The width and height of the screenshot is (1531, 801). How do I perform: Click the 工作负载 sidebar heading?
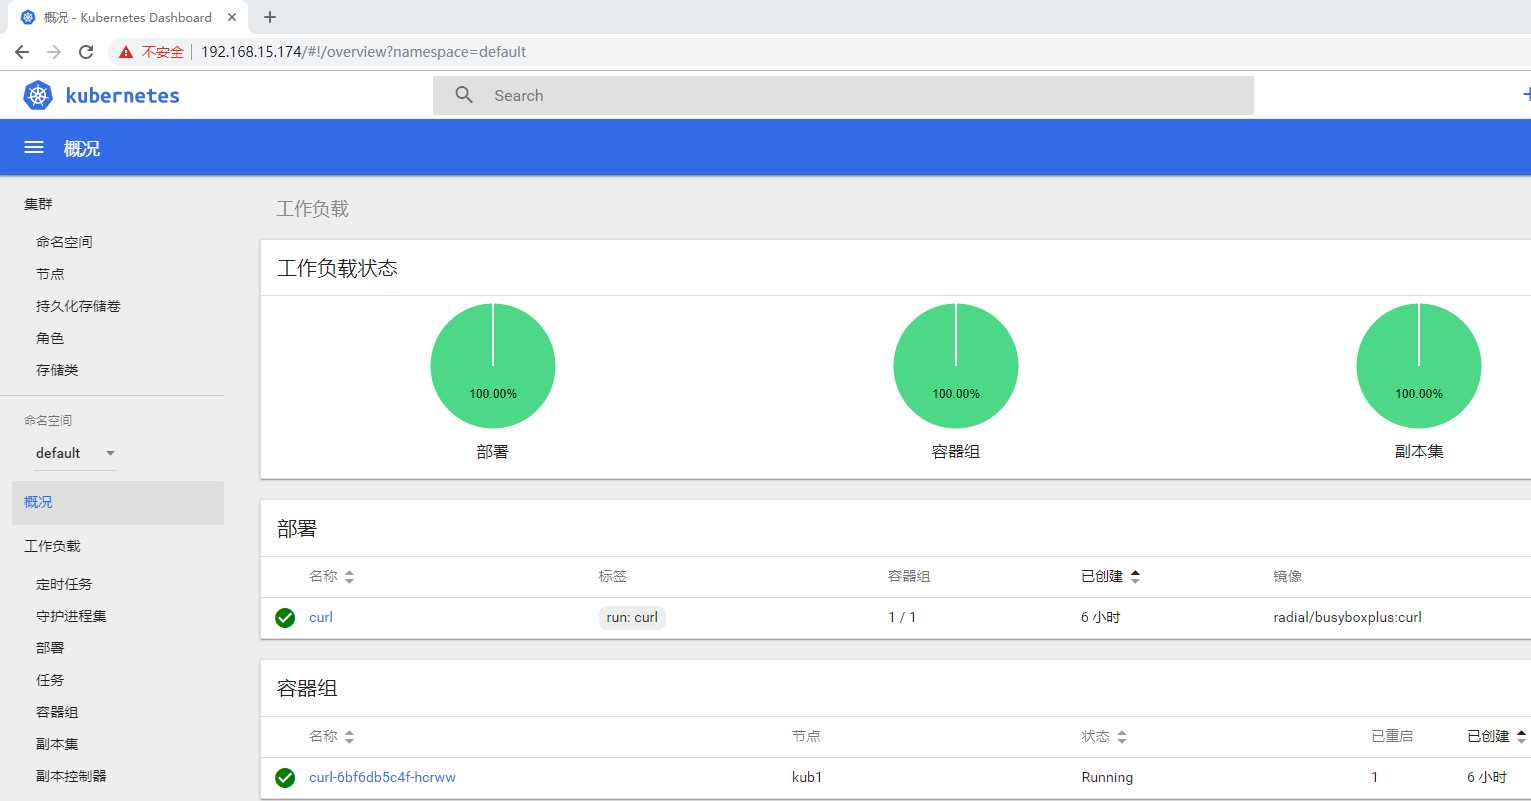point(52,546)
